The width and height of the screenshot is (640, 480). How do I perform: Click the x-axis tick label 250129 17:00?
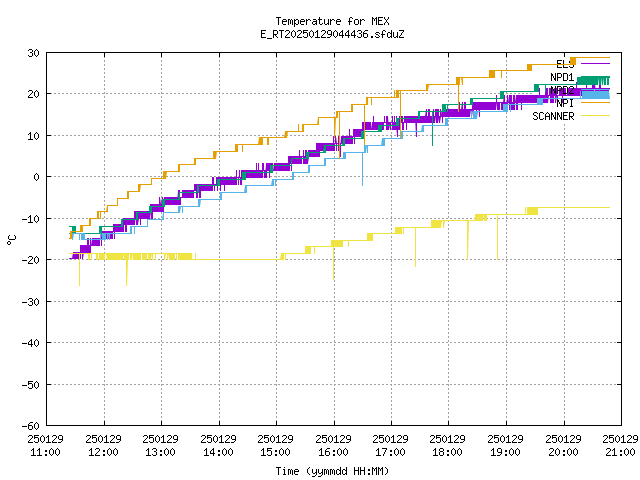point(391,446)
